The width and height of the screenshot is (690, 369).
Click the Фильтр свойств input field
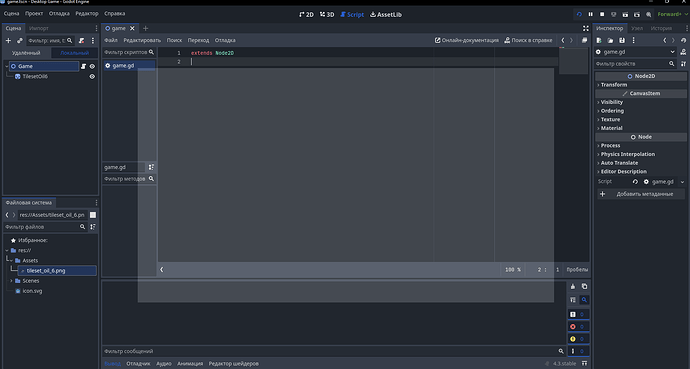click(636, 64)
